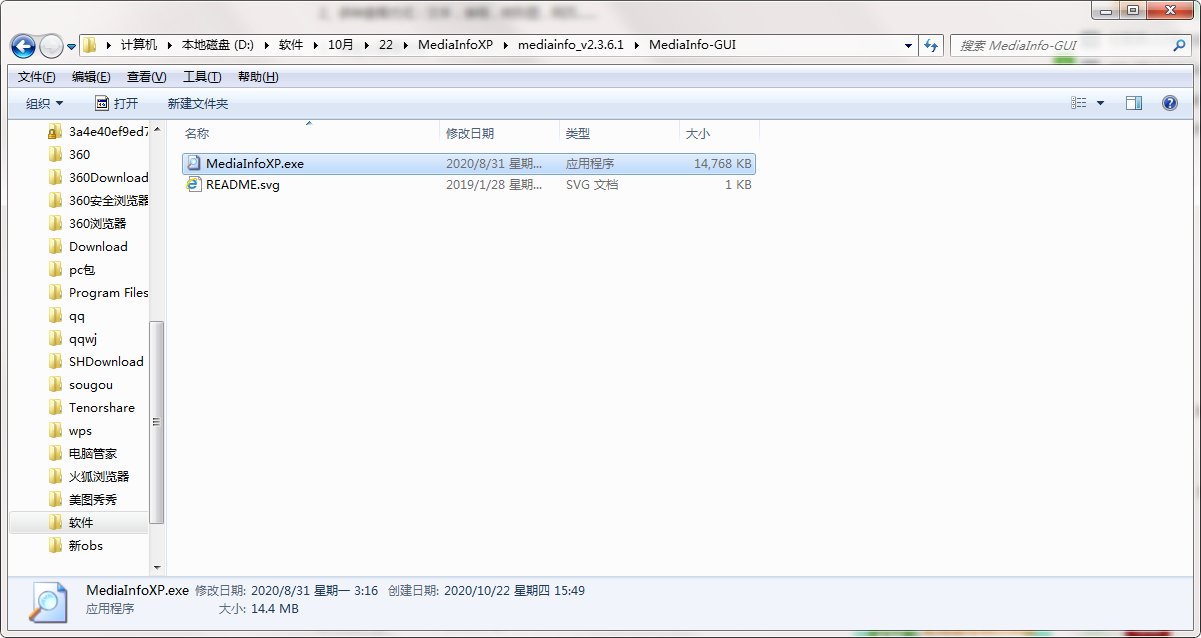The height and width of the screenshot is (638, 1201).
Task: Click the 新建文件夹 button
Action: 198,103
